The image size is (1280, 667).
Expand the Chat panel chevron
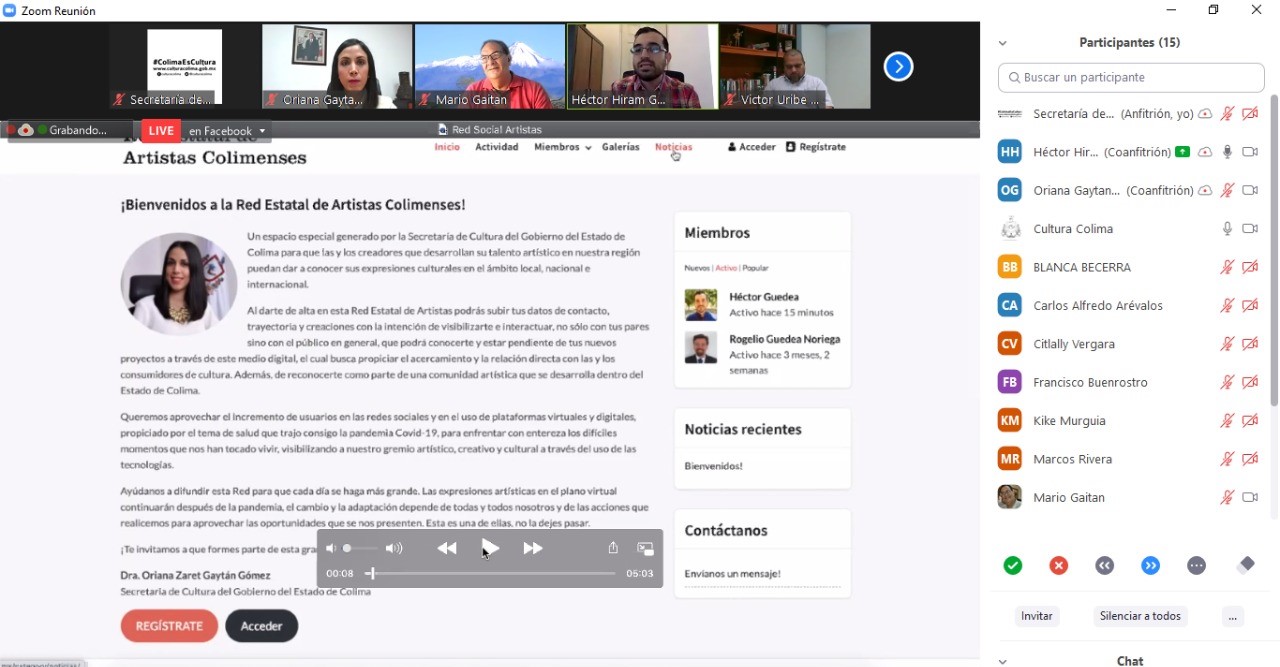coord(1002,661)
